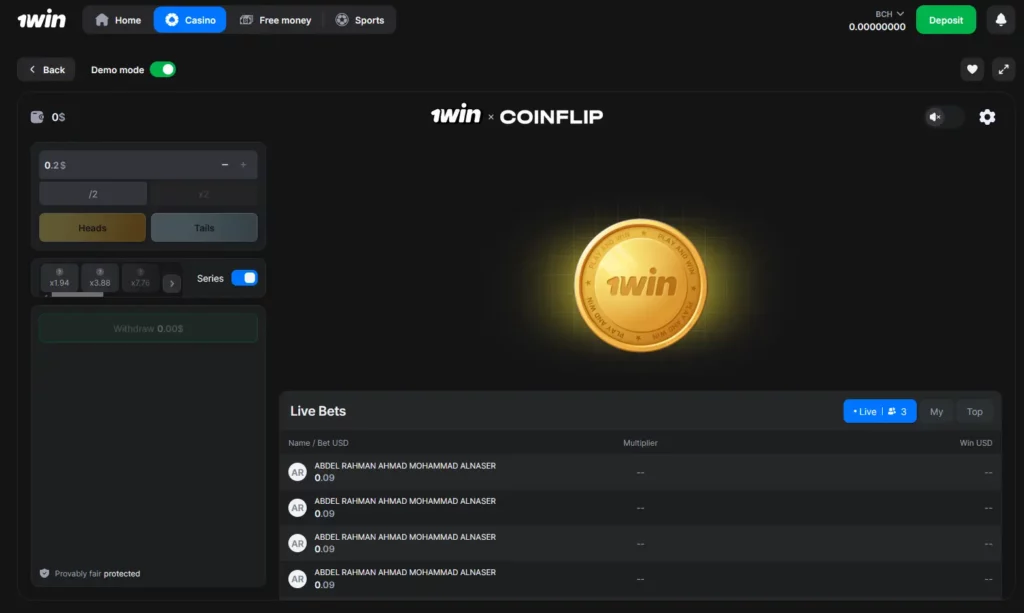Open the Sports section icon

341,19
